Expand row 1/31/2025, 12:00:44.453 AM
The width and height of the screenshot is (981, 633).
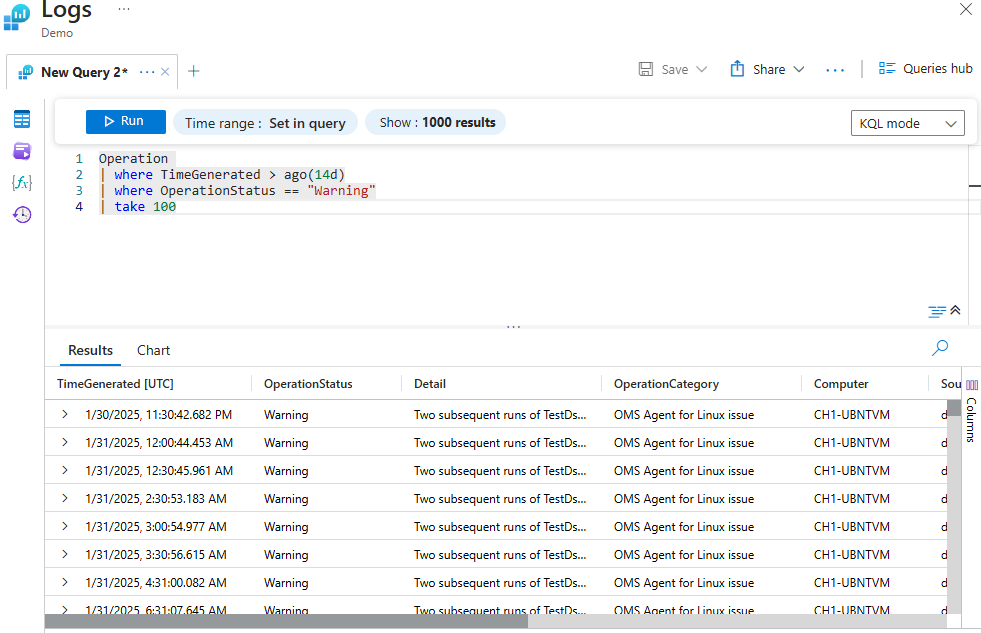click(64, 442)
